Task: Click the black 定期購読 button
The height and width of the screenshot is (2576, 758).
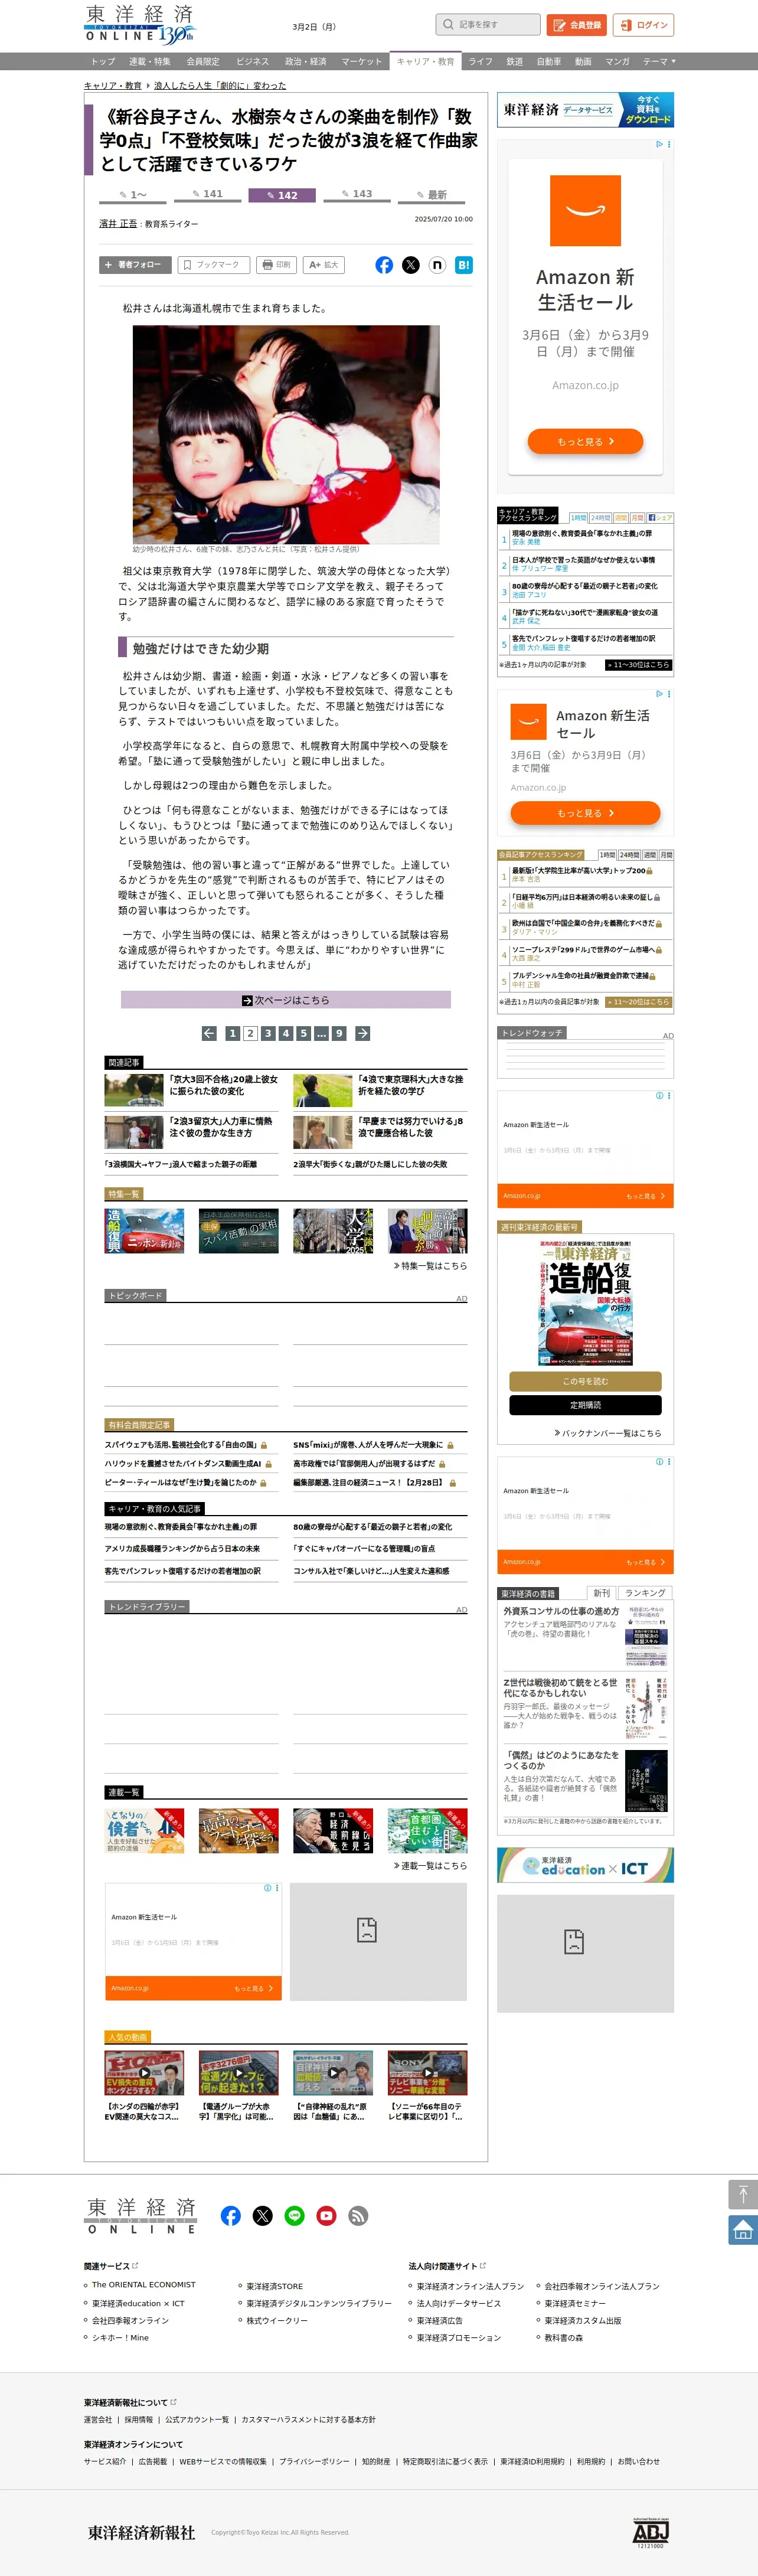Action: point(586,1405)
